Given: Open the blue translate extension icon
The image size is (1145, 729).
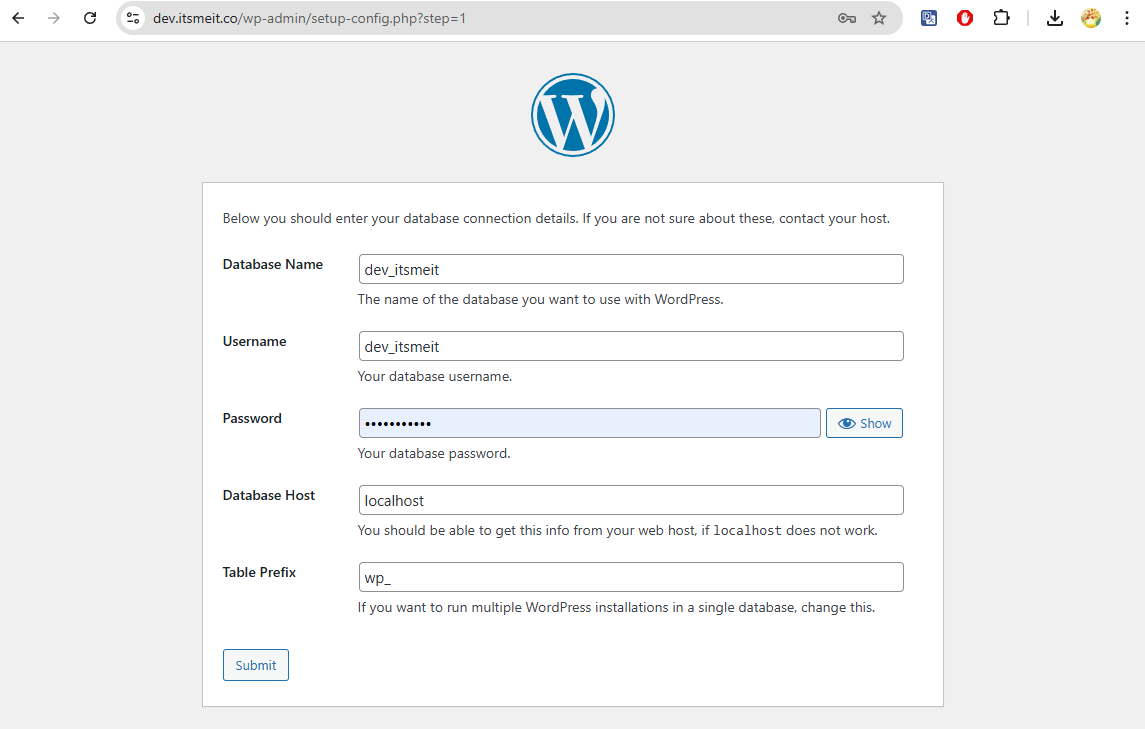Looking at the screenshot, I should 928,17.
